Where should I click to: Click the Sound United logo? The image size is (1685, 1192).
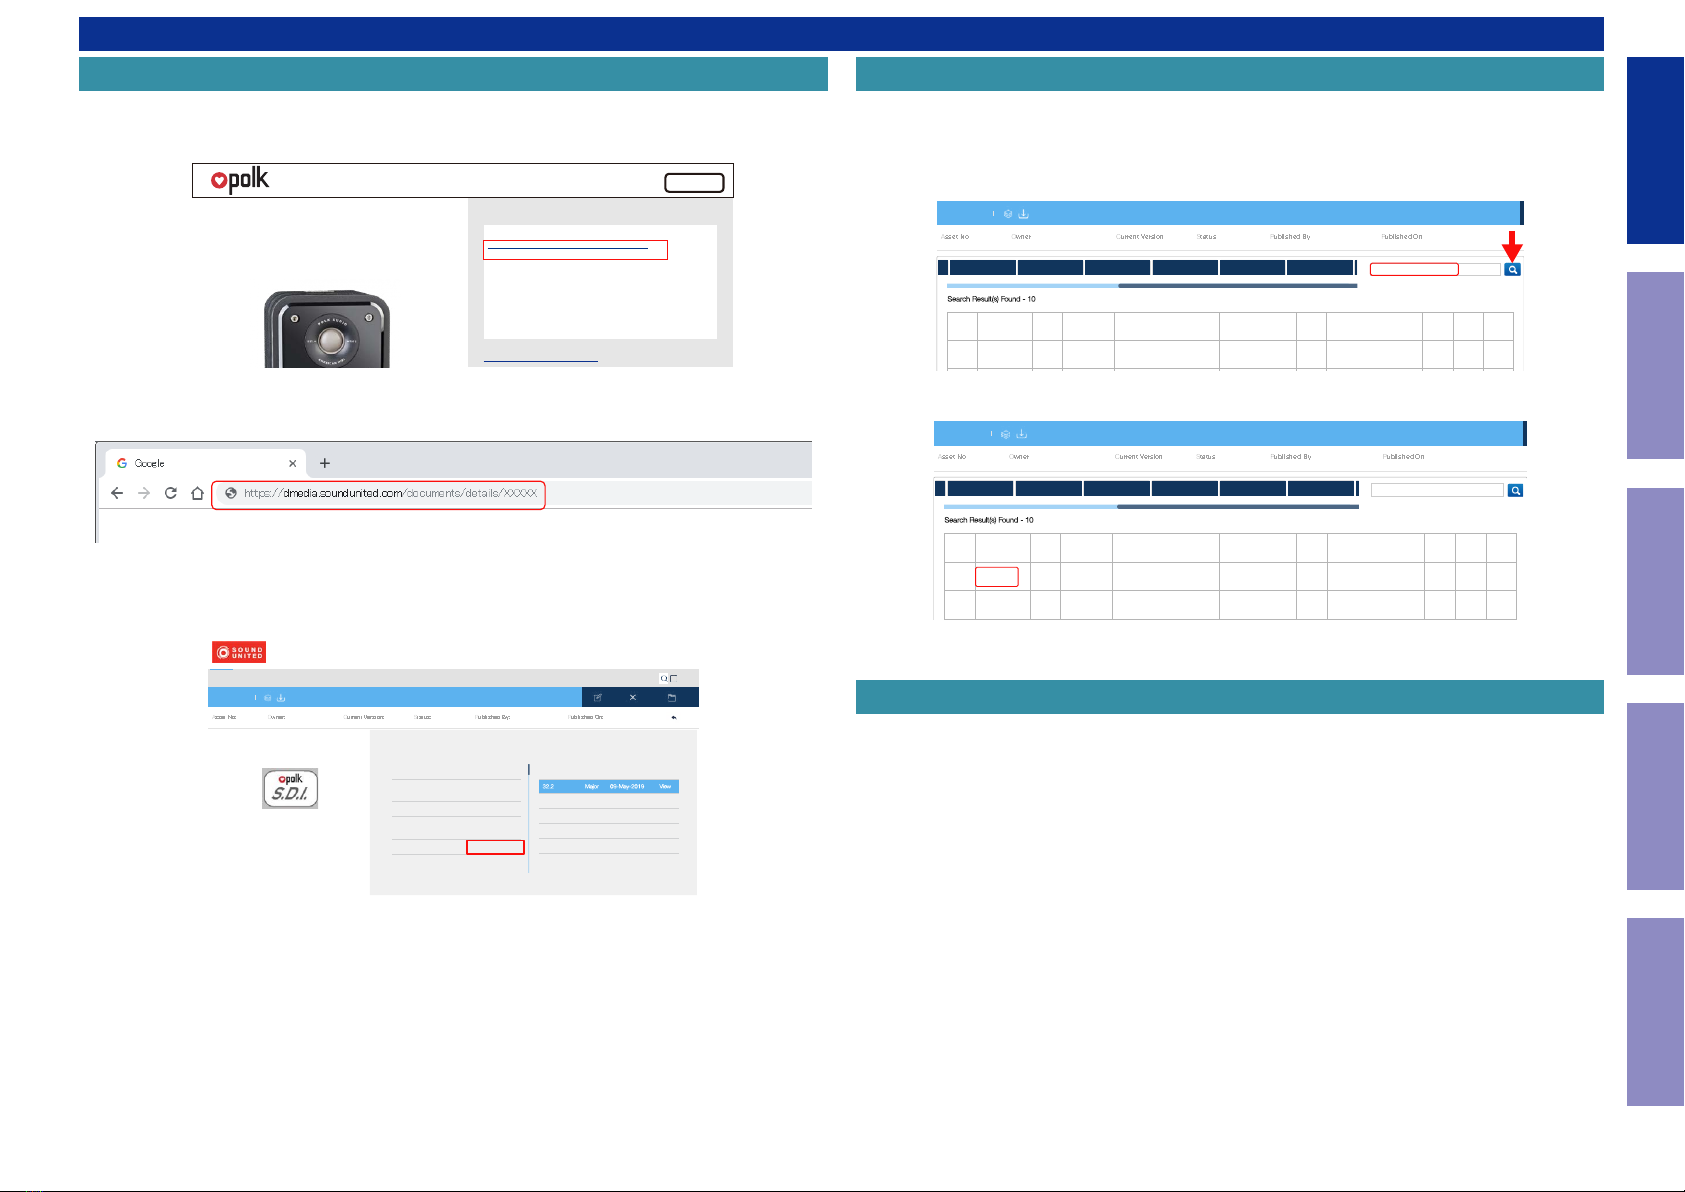pos(239,653)
